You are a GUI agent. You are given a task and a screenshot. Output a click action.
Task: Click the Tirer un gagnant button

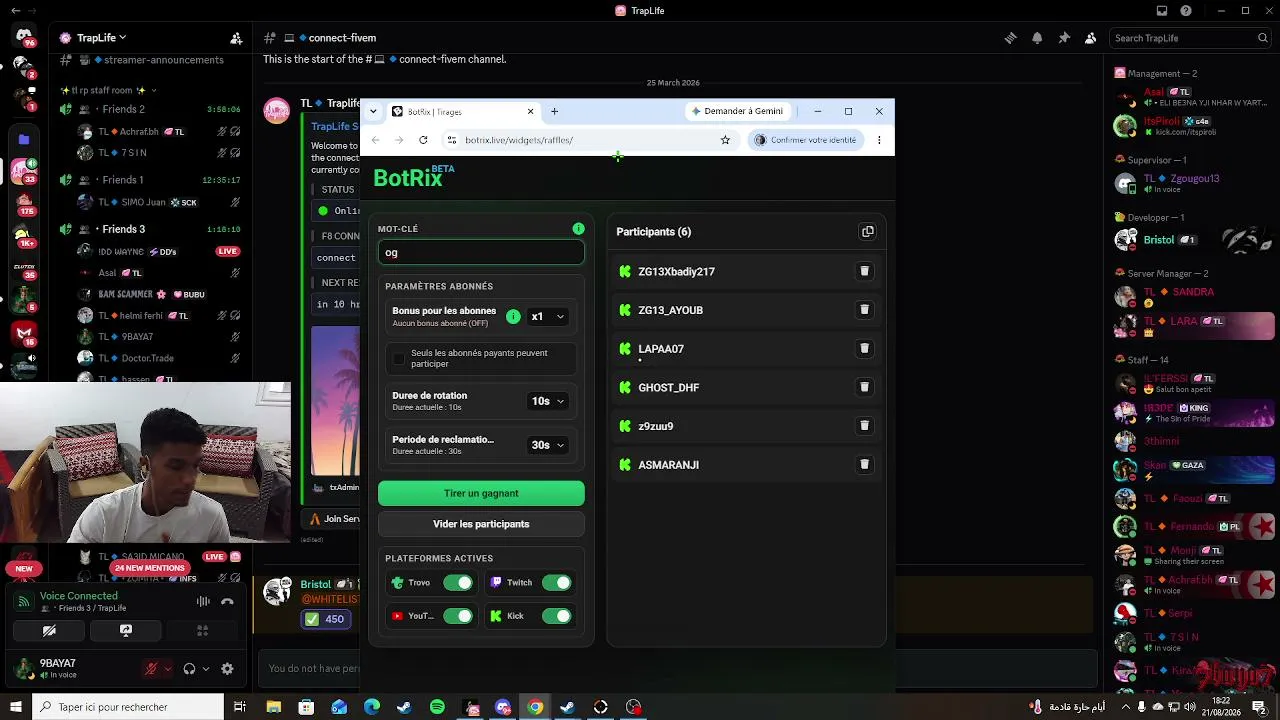tap(481, 493)
